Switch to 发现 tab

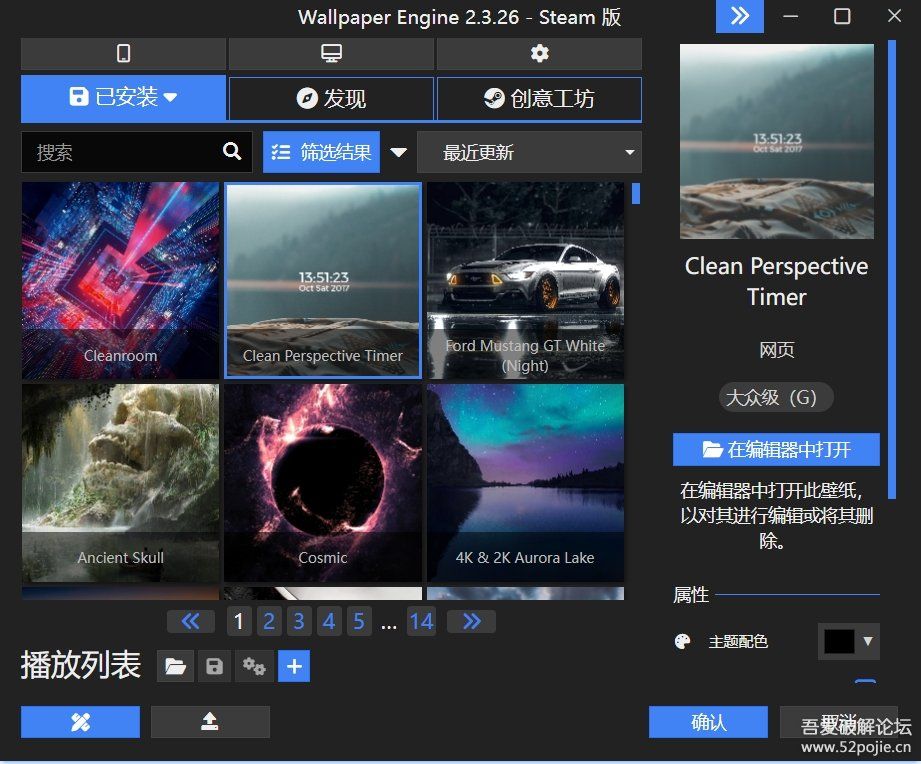(331, 98)
